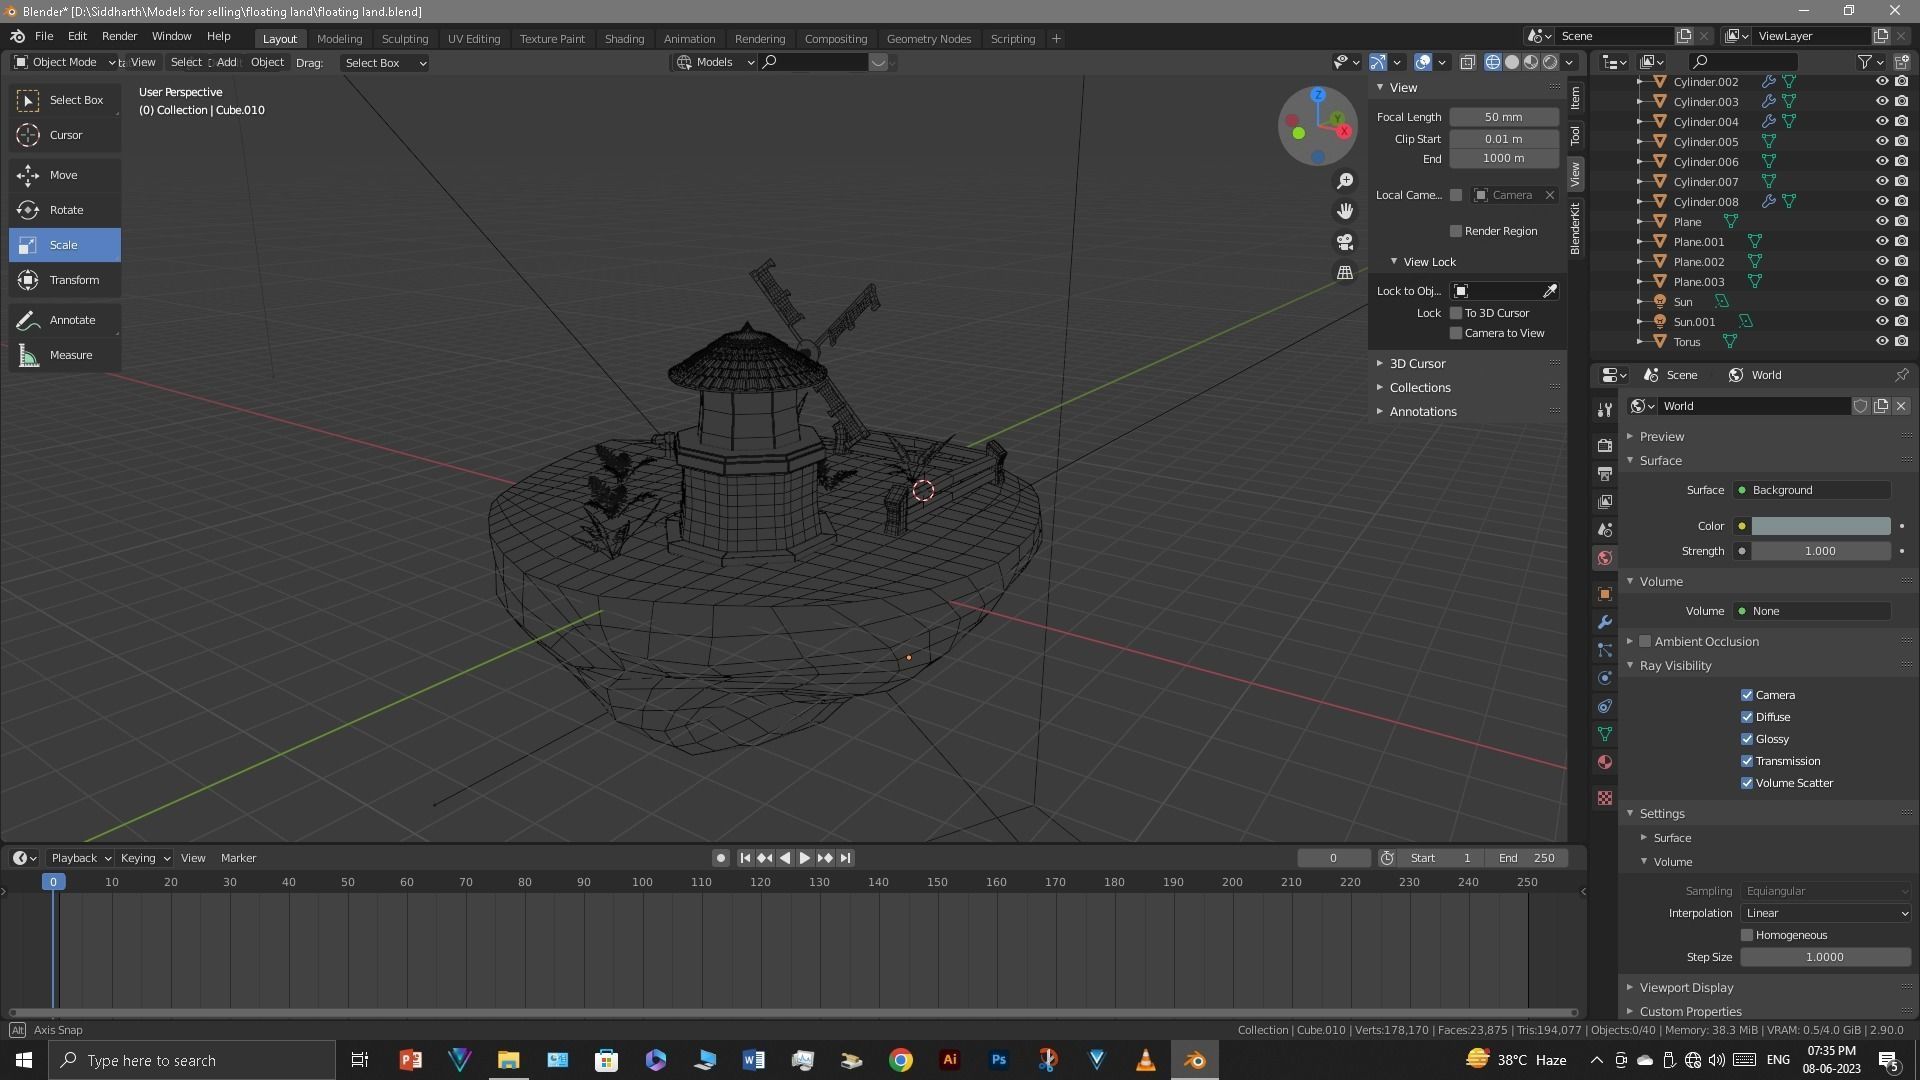The width and height of the screenshot is (1920, 1080).
Task: Toggle X-ray display icon
Action: coord(1467,62)
